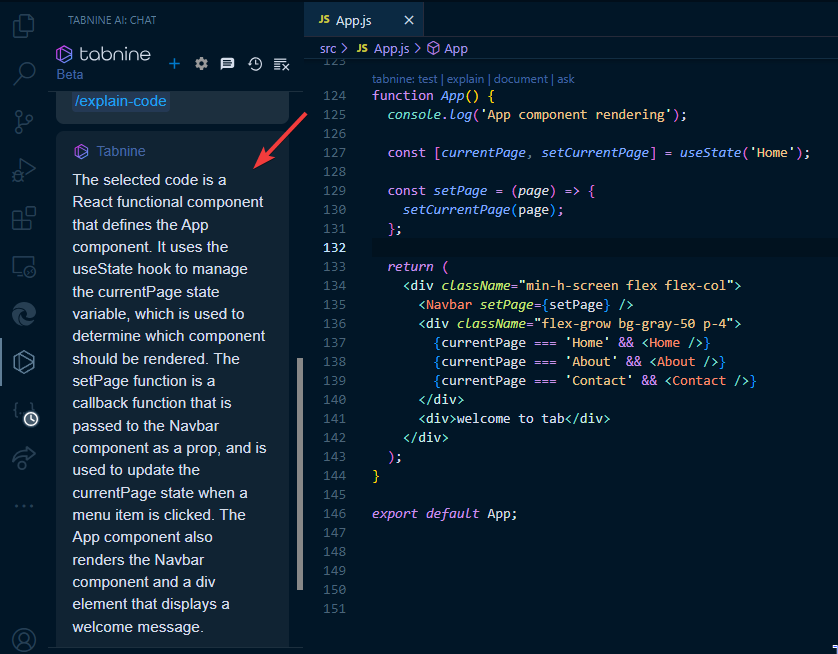This screenshot has width=838, height=654.
Task: Open the share arrow icon in activity bar
Action: click(24, 458)
